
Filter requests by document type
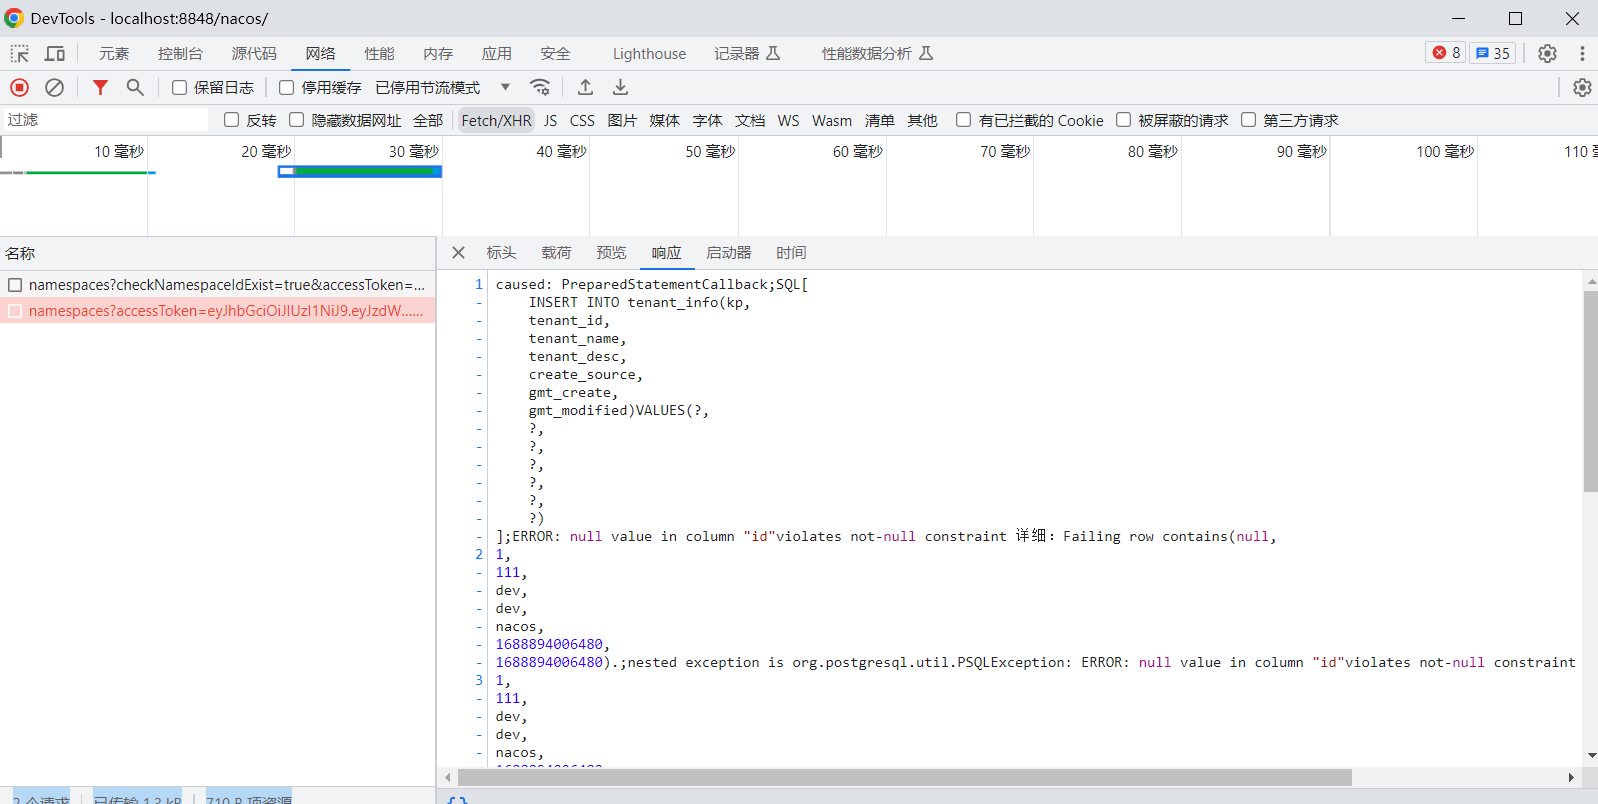(750, 120)
